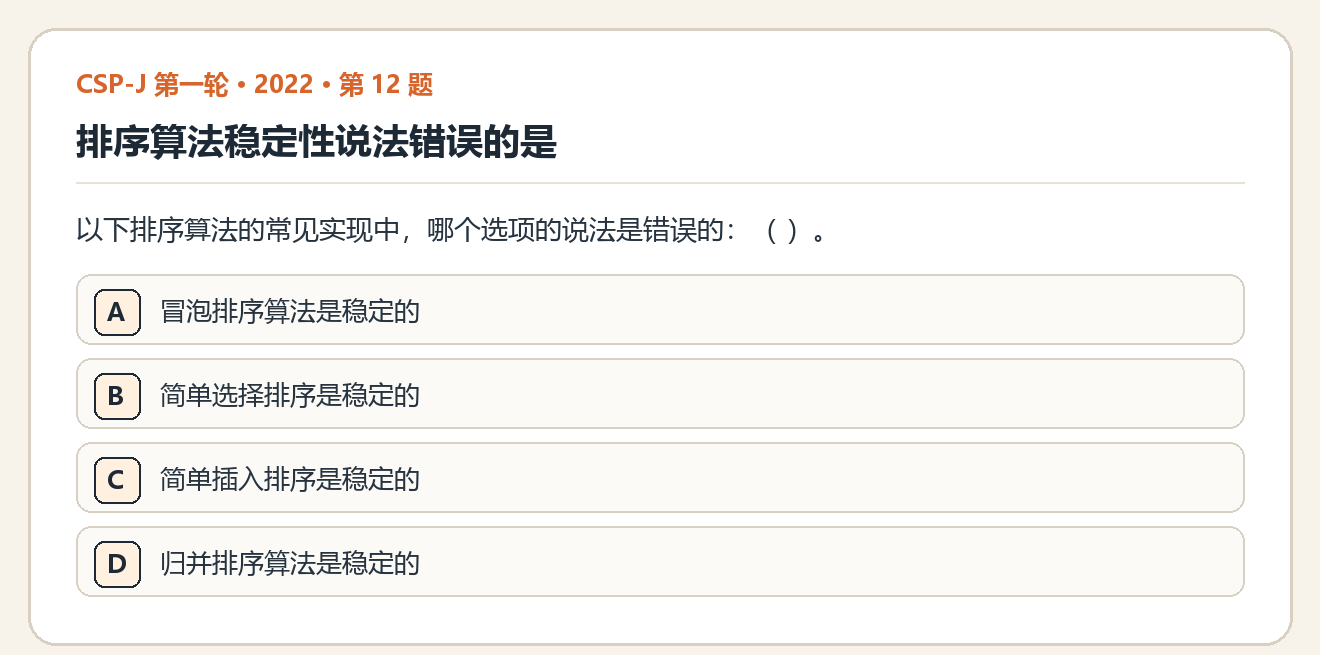
Task: Click empty space in option D row
Action: [830, 564]
